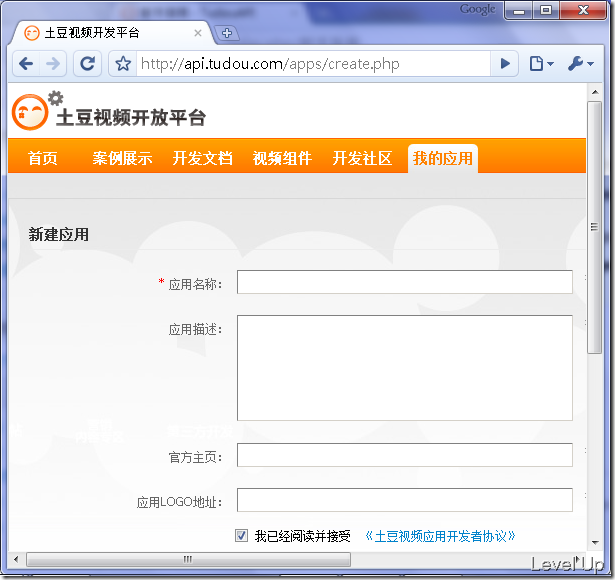Go to the 首页 navigation item
Viewport: 615px width, 580px height.
pos(43,158)
